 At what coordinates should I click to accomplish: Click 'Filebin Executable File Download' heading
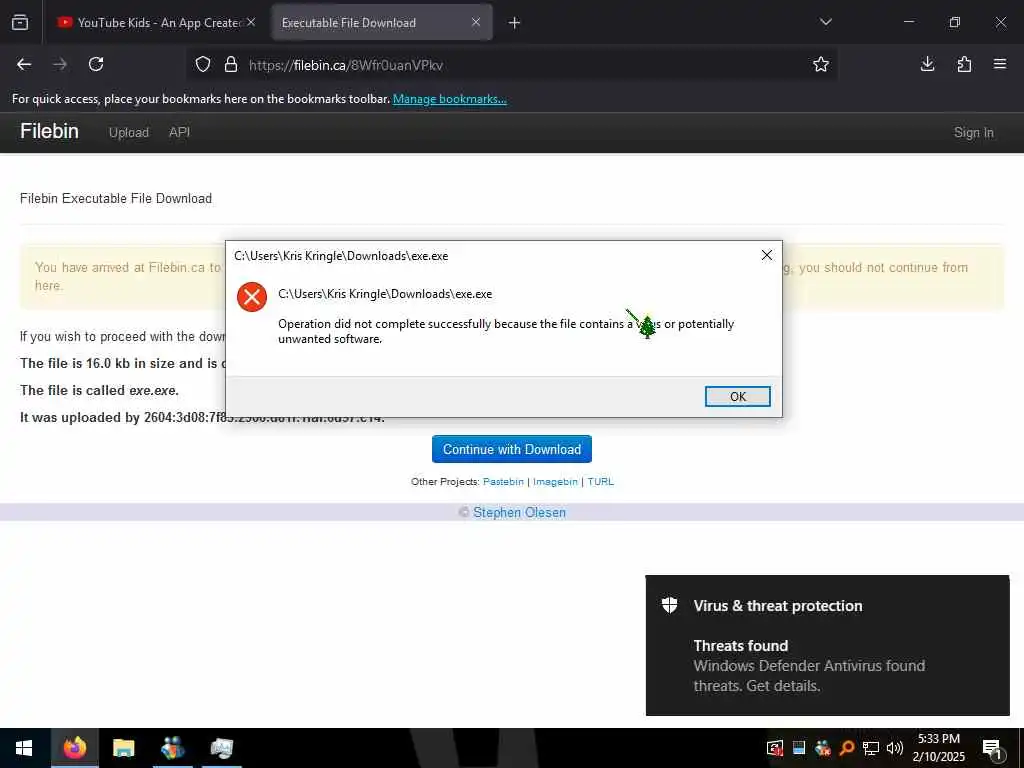click(116, 199)
